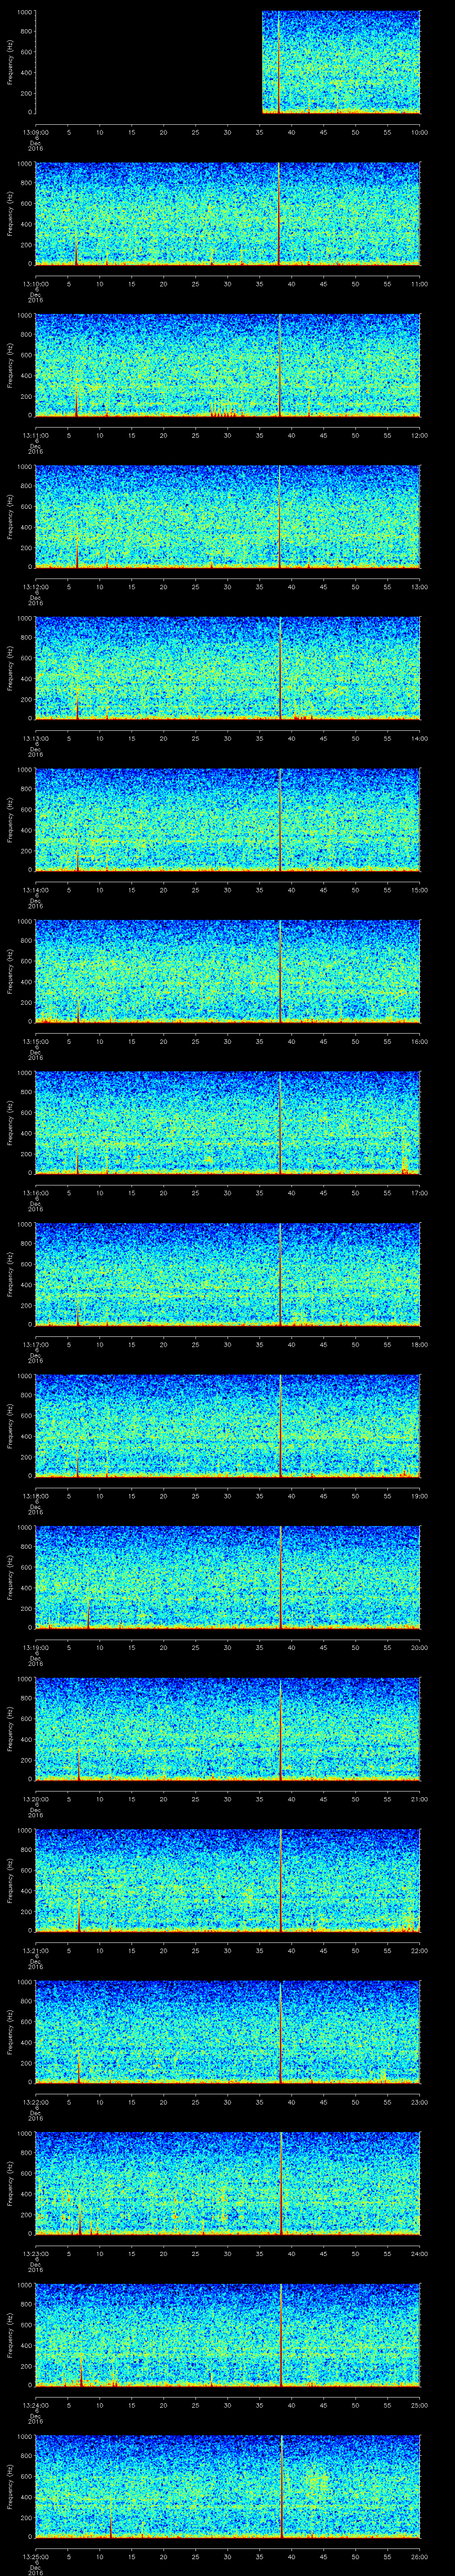Image resolution: width=455 pixels, height=2576 pixels.
Task: Click the '18:00' end time label
Action: point(420,1344)
